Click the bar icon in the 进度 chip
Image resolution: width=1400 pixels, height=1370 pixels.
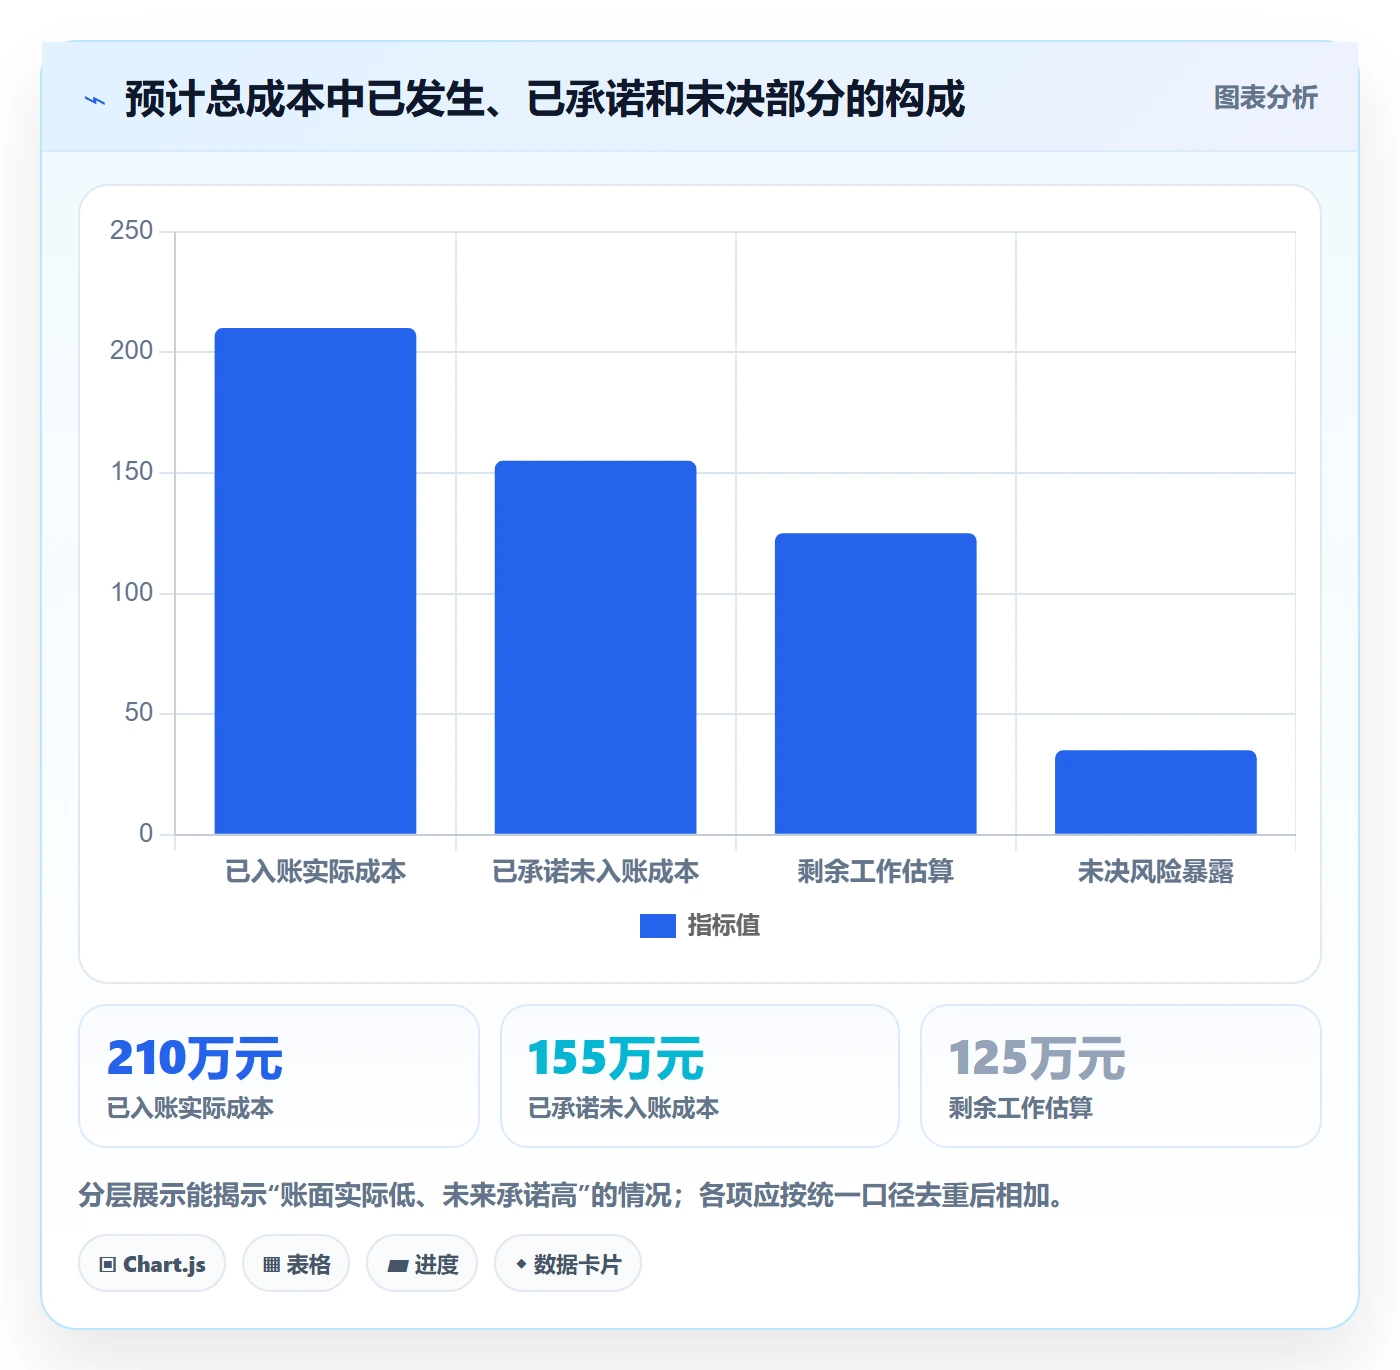[397, 1266]
